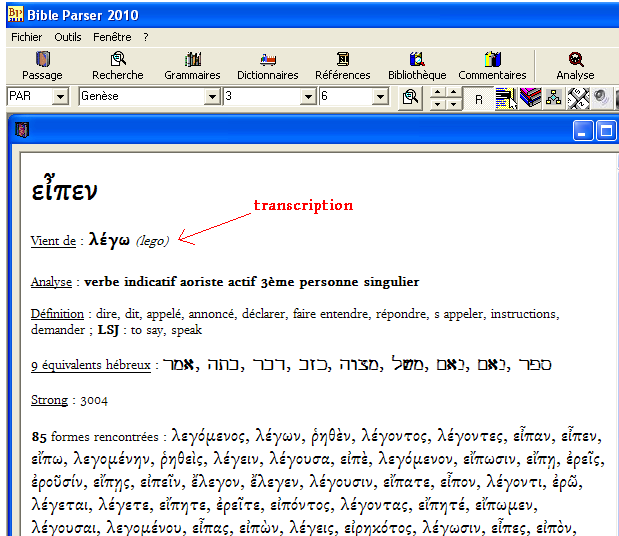Click the verse search magnifier button
The width and height of the screenshot is (619, 536).
tap(410, 97)
